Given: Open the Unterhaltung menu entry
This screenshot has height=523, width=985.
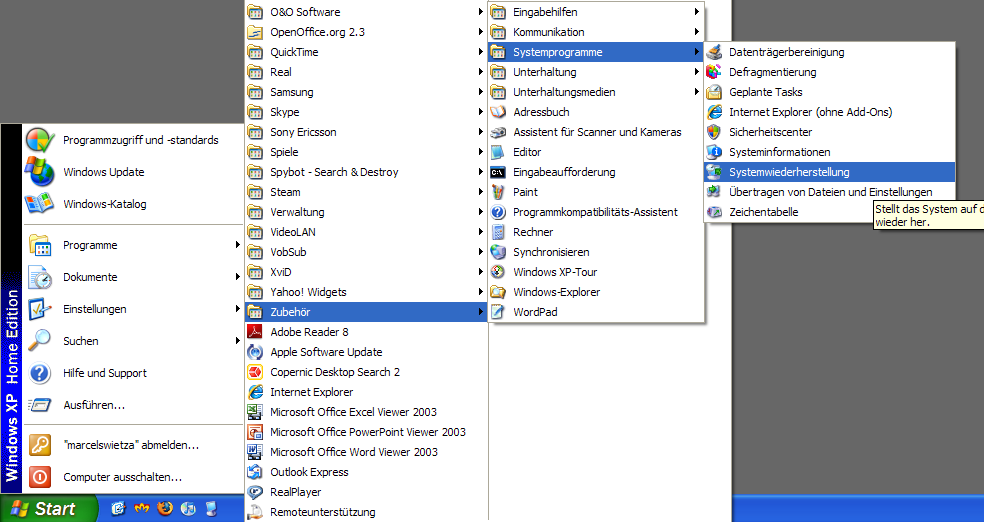Looking at the screenshot, I should 596,72.
